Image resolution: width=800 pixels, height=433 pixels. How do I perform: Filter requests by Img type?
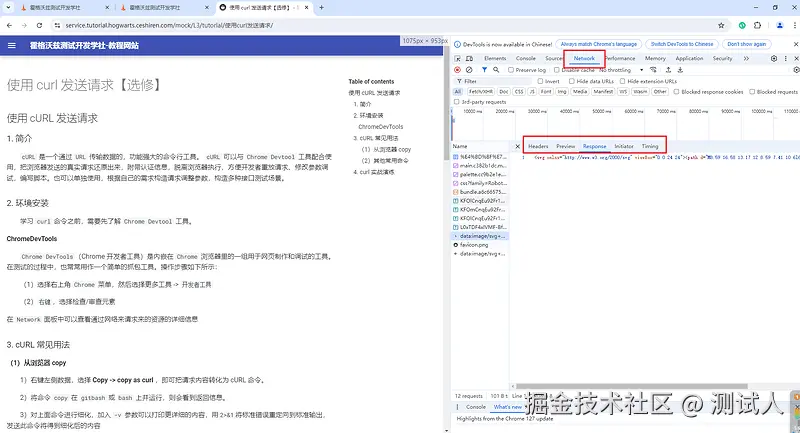[562, 92]
